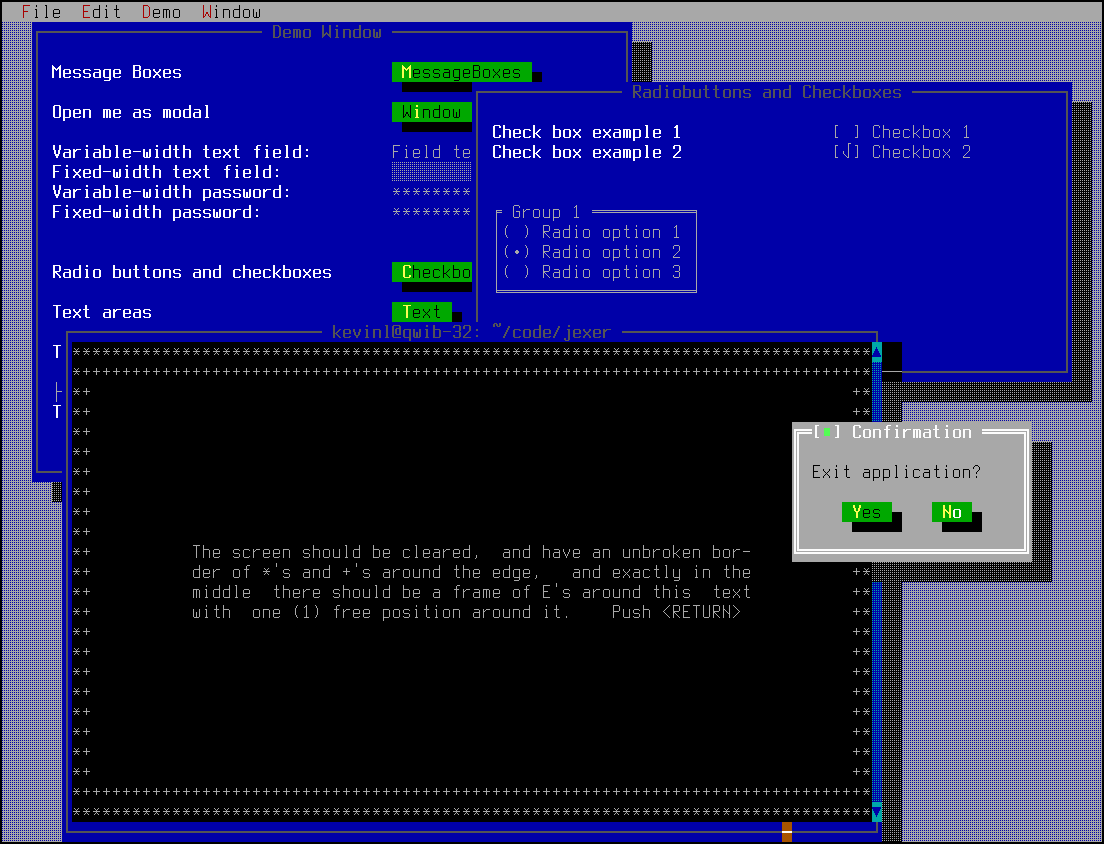Select Radio option 1
This screenshot has height=844, width=1104.
516,232
